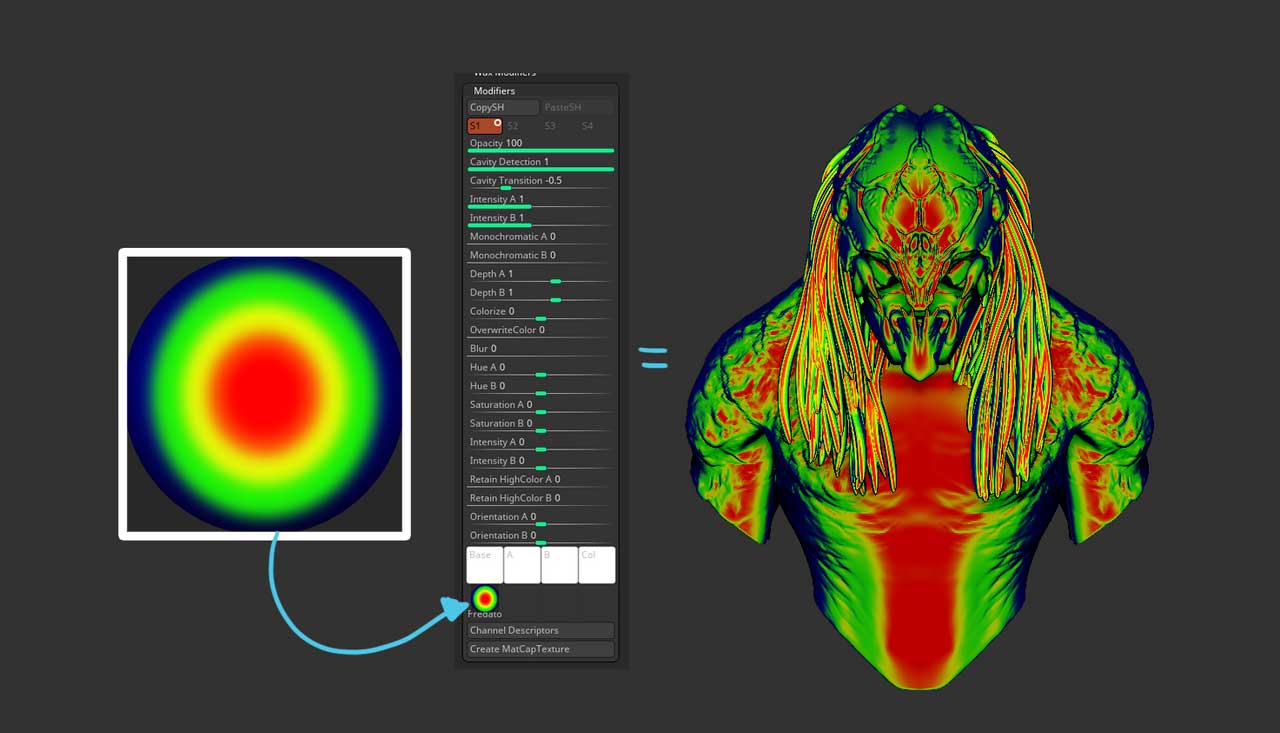Click the Opacity 100 slider

541,144
